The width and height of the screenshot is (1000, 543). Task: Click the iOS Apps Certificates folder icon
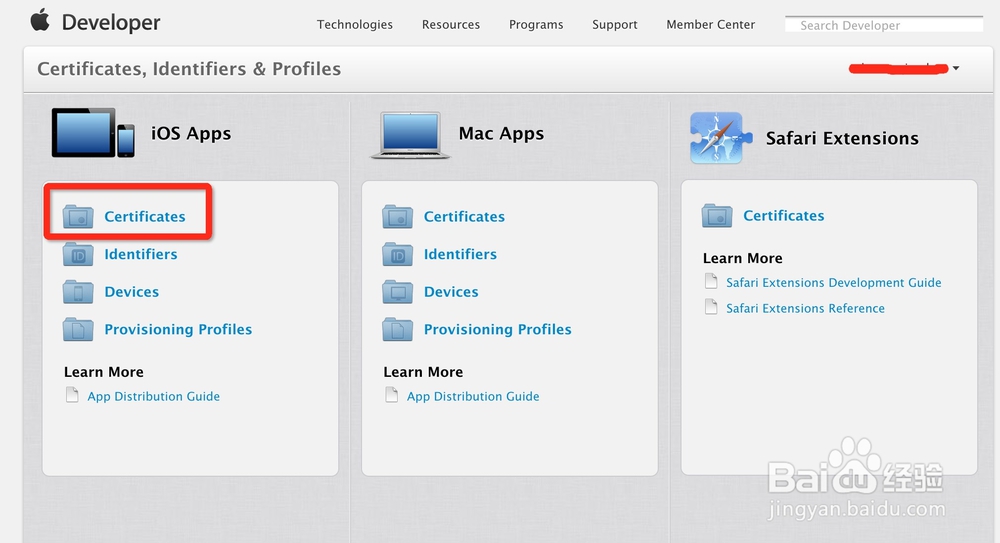(x=78, y=216)
